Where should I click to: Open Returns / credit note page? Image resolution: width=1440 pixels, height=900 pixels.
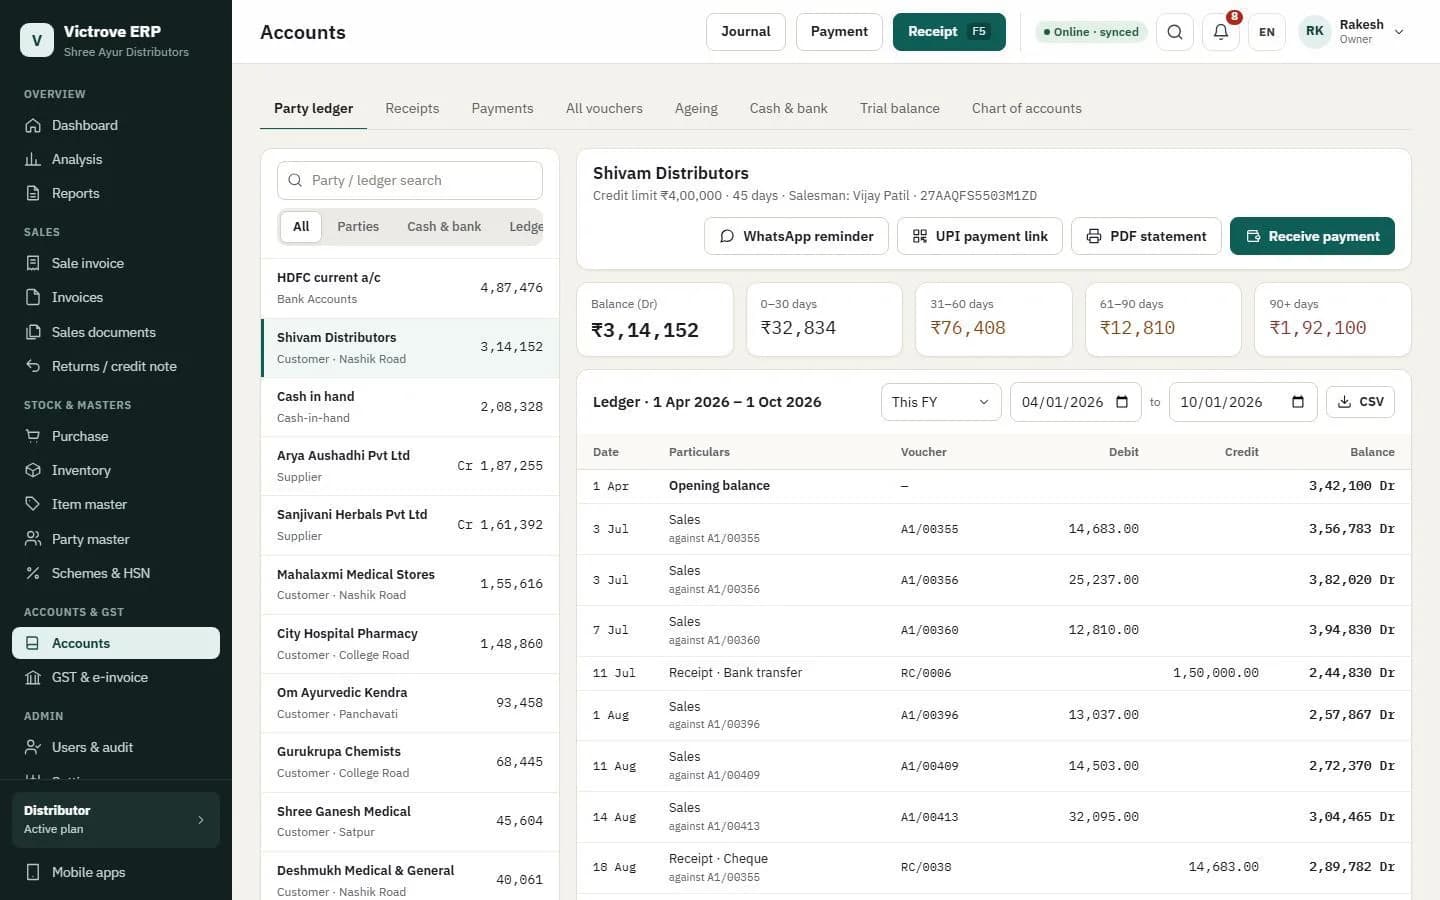tap(116, 366)
